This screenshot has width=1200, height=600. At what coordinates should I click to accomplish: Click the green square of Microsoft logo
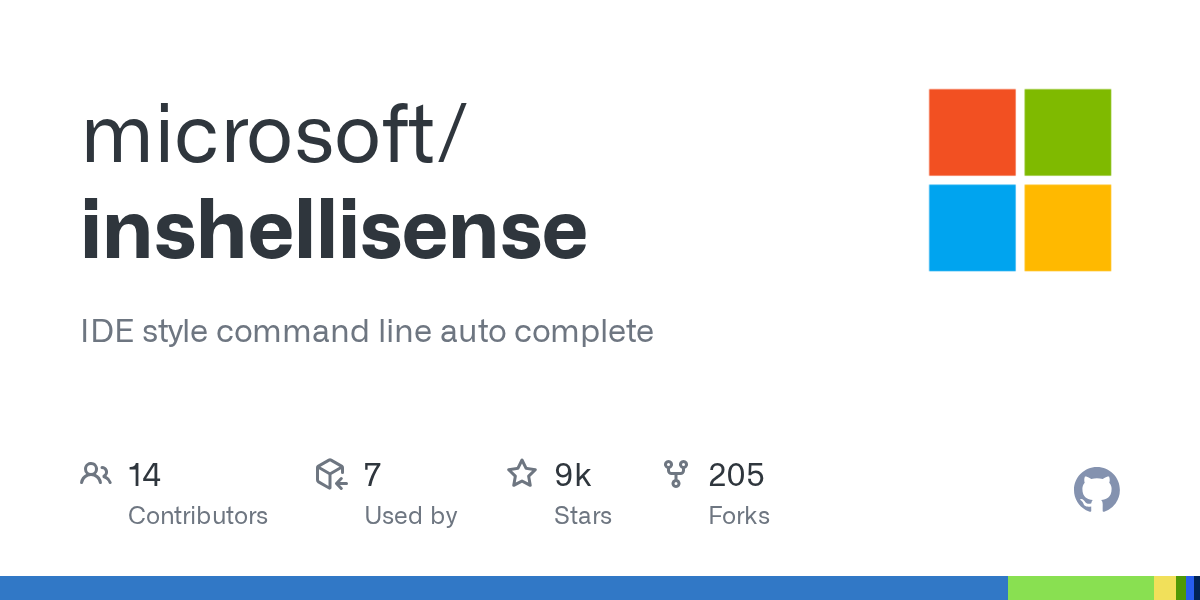pyautogui.click(x=1068, y=132)
